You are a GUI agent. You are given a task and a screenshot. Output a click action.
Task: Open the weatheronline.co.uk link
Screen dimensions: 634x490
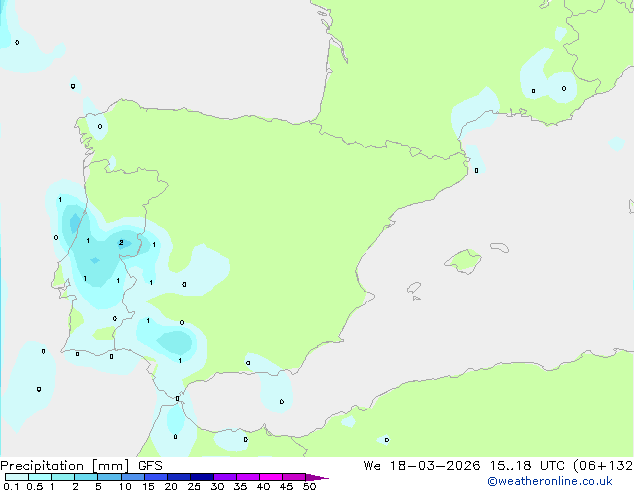(549, 481)
